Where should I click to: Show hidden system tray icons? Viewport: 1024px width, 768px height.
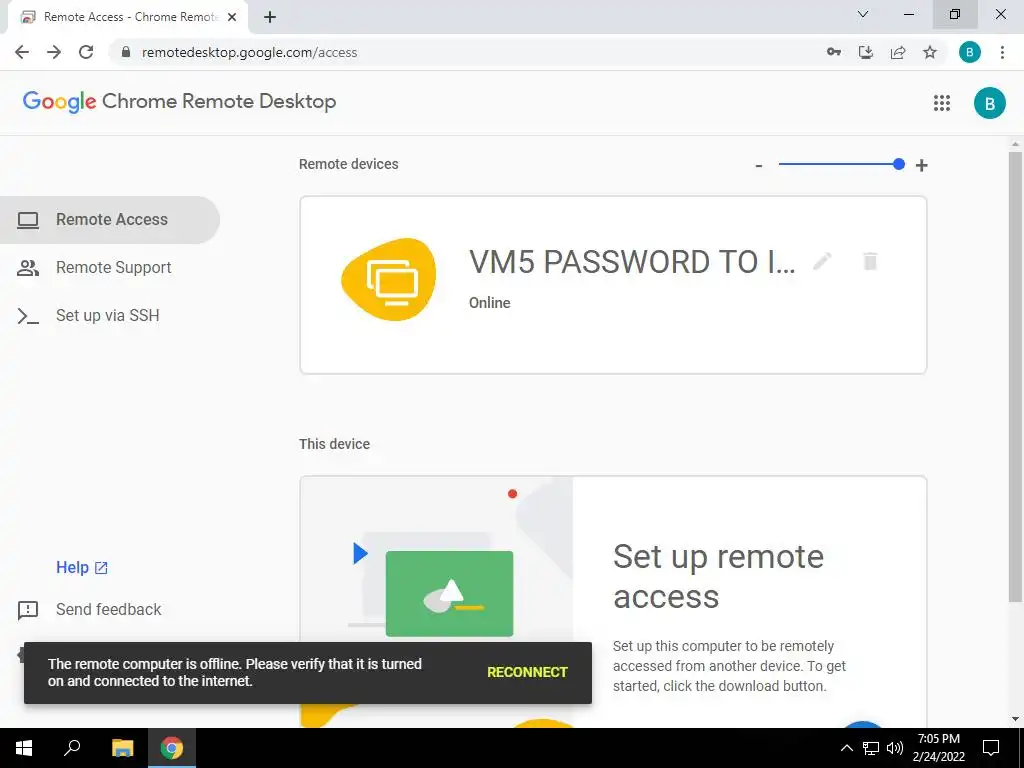point(846,748)
